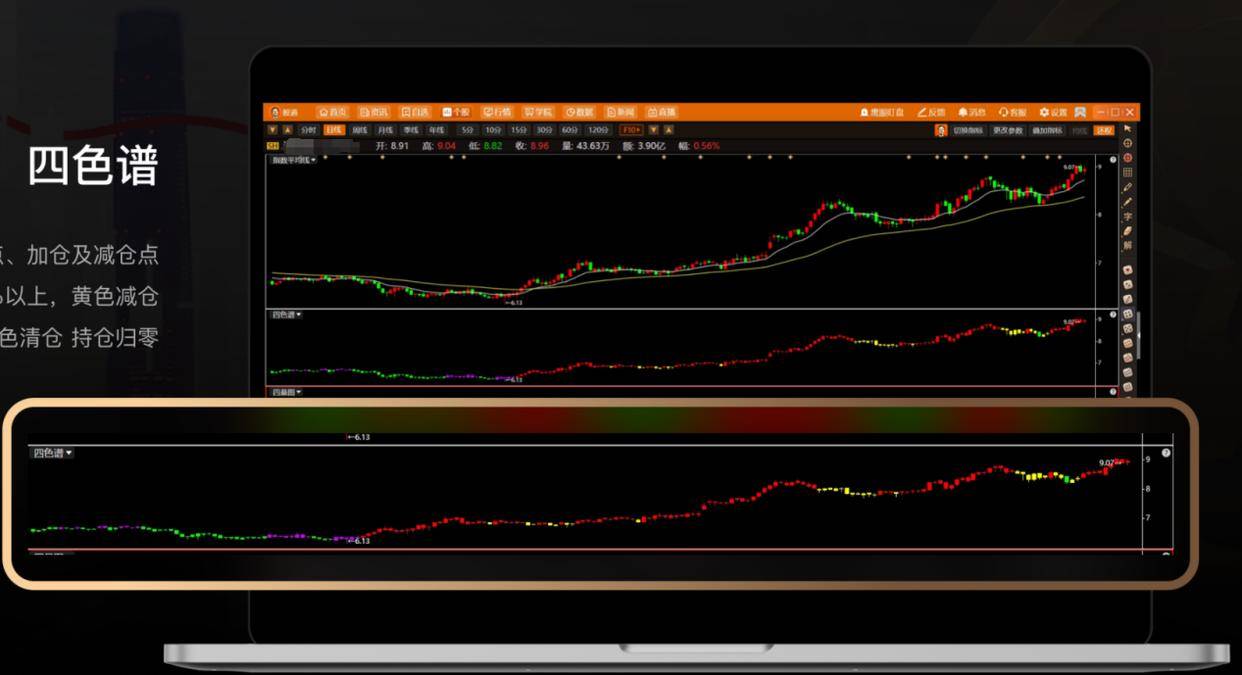The width and height of the screenshot is (1242, 675).
Task: Click the grid tool icon in right sidebar
Action: (1127, 172)
